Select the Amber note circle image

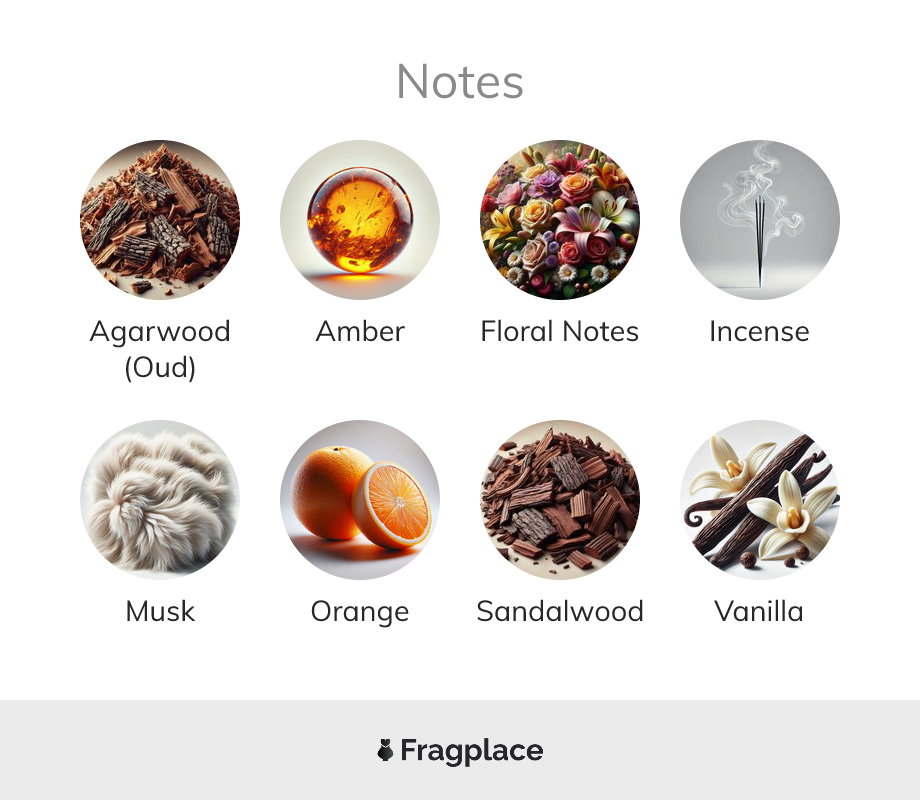[360, 220]
